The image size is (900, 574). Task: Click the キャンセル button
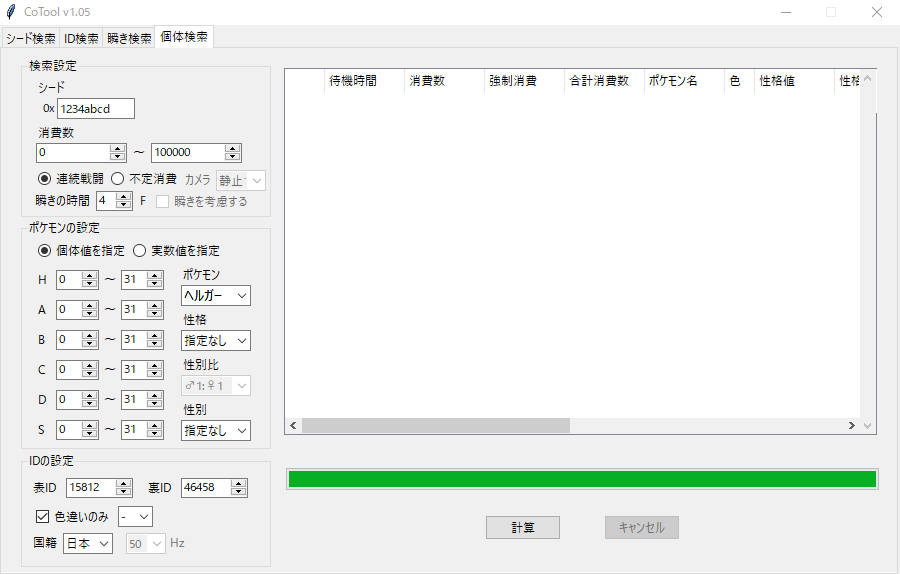coord(642,528)
